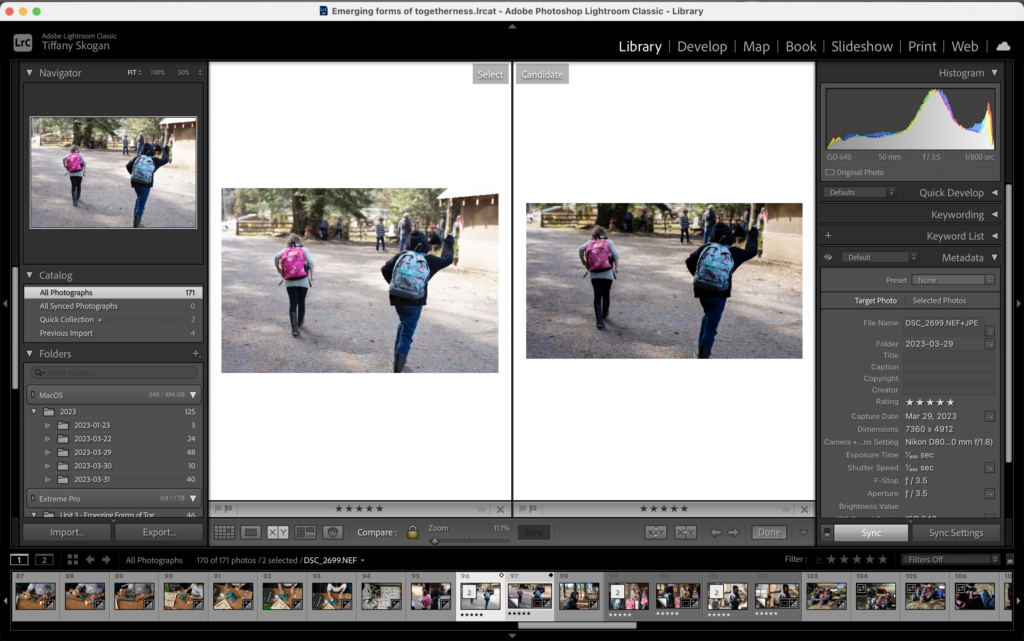Click the Export button
Image resolution: width=1024 pixels, height=641 pixels.
159,532
